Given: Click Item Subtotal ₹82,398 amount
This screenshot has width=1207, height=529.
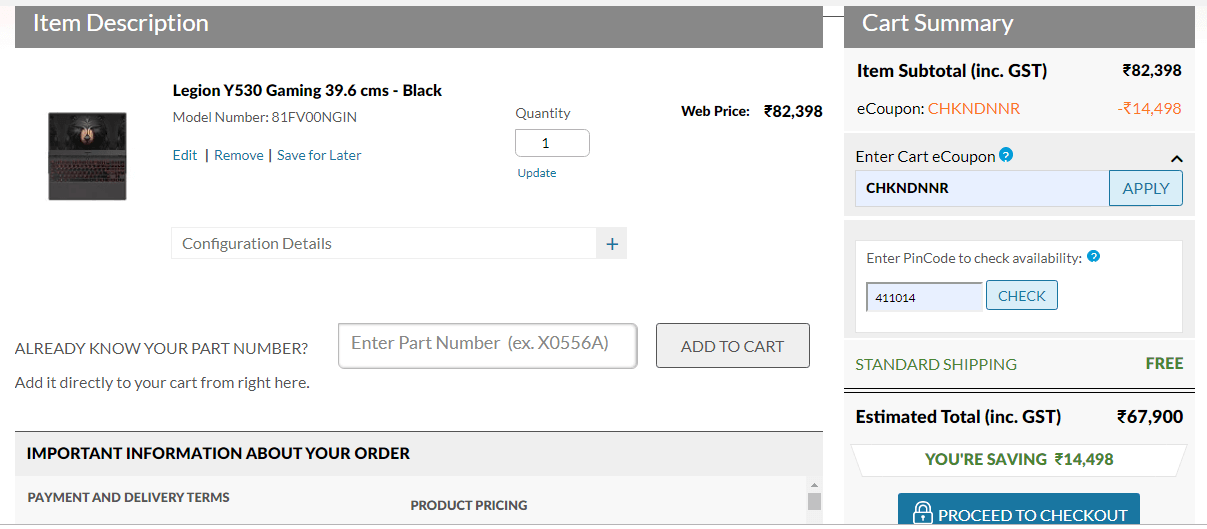Looking at the screenshot, I should click(1152, 70).
